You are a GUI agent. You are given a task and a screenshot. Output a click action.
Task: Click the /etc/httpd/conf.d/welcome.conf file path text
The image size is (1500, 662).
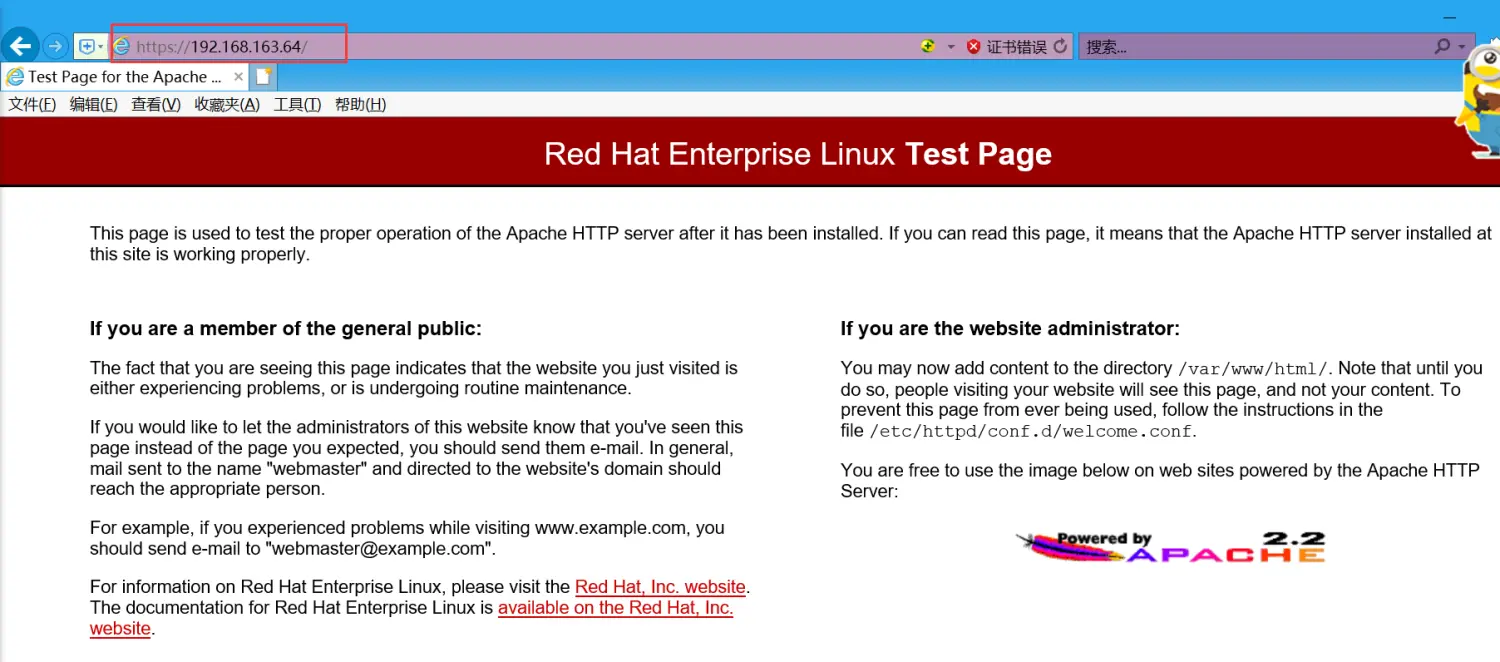point(1031,432)
